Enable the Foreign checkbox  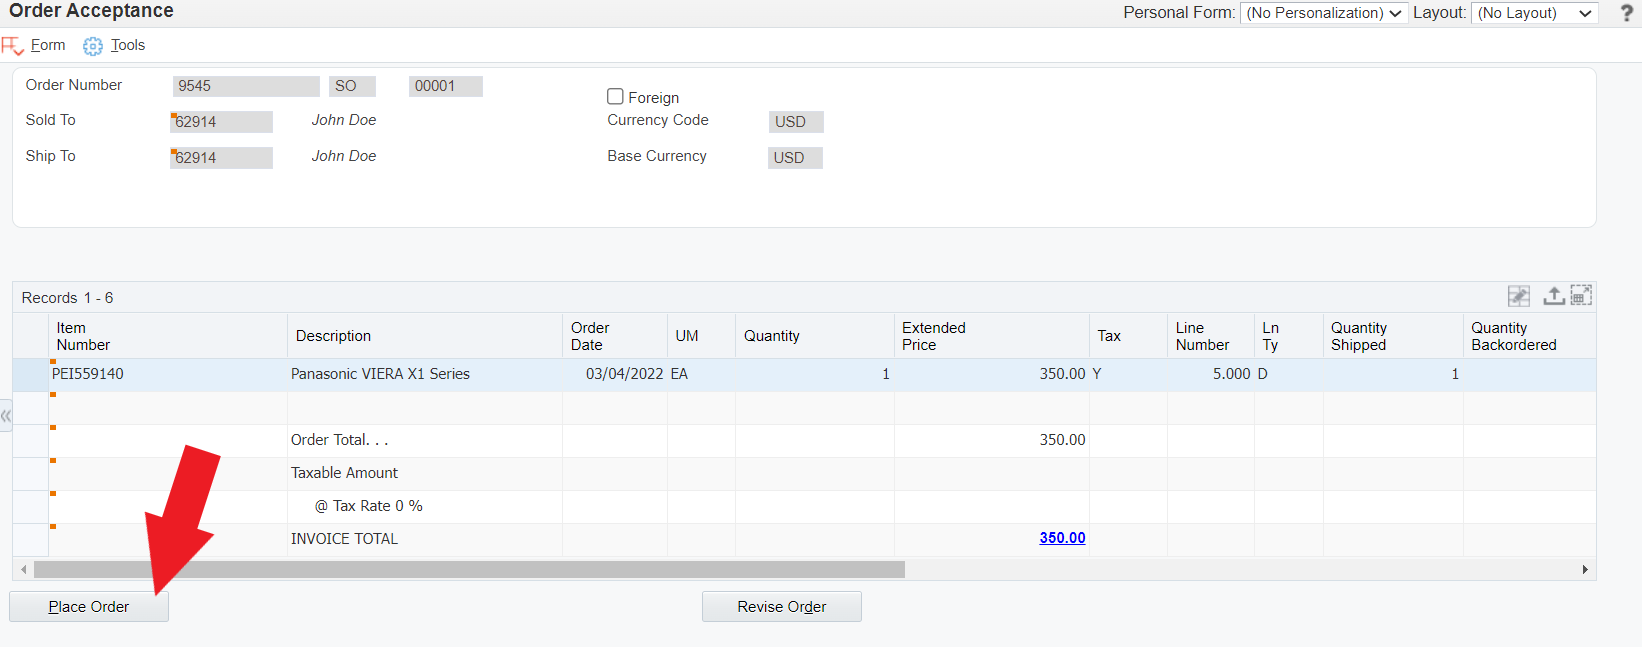[x=615, y=97]
